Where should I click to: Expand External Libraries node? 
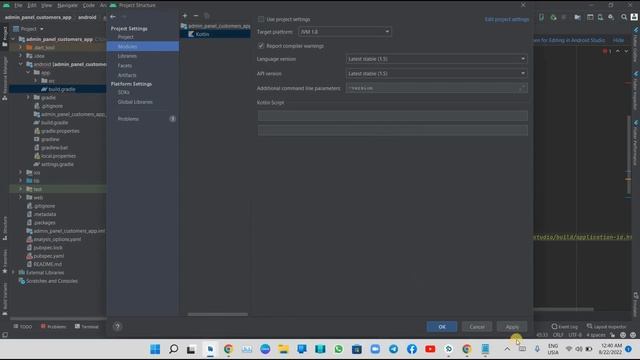click(13, 272)
